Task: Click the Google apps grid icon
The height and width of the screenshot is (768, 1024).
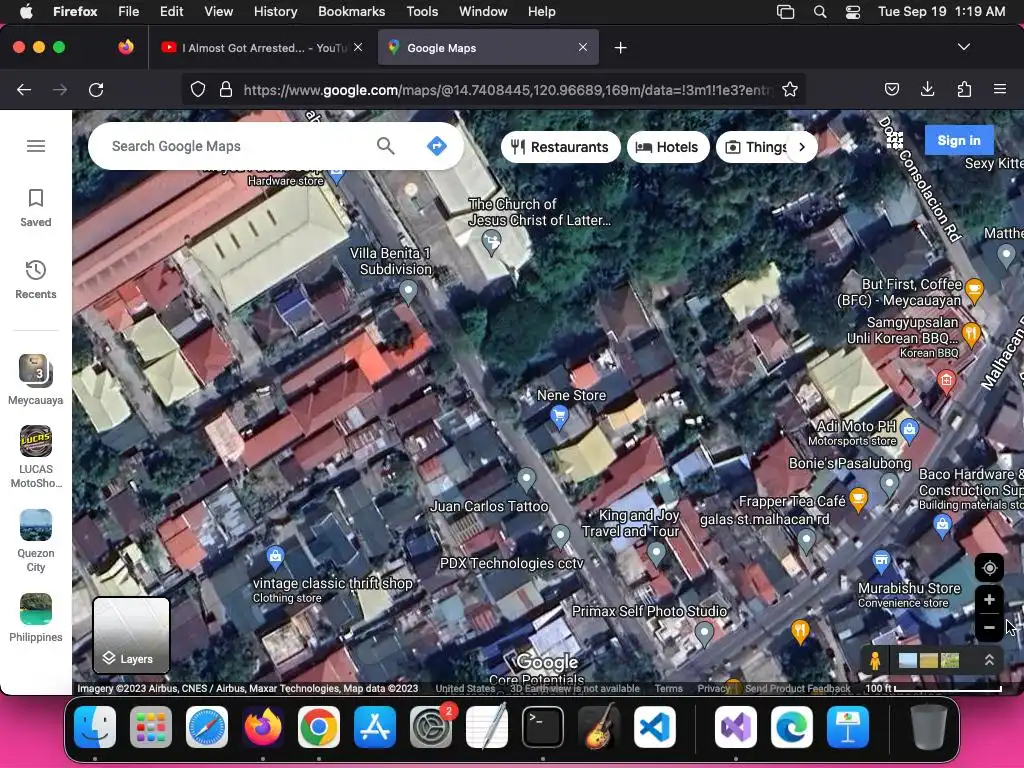Action: pyautogui.click(x=895, y=140)
